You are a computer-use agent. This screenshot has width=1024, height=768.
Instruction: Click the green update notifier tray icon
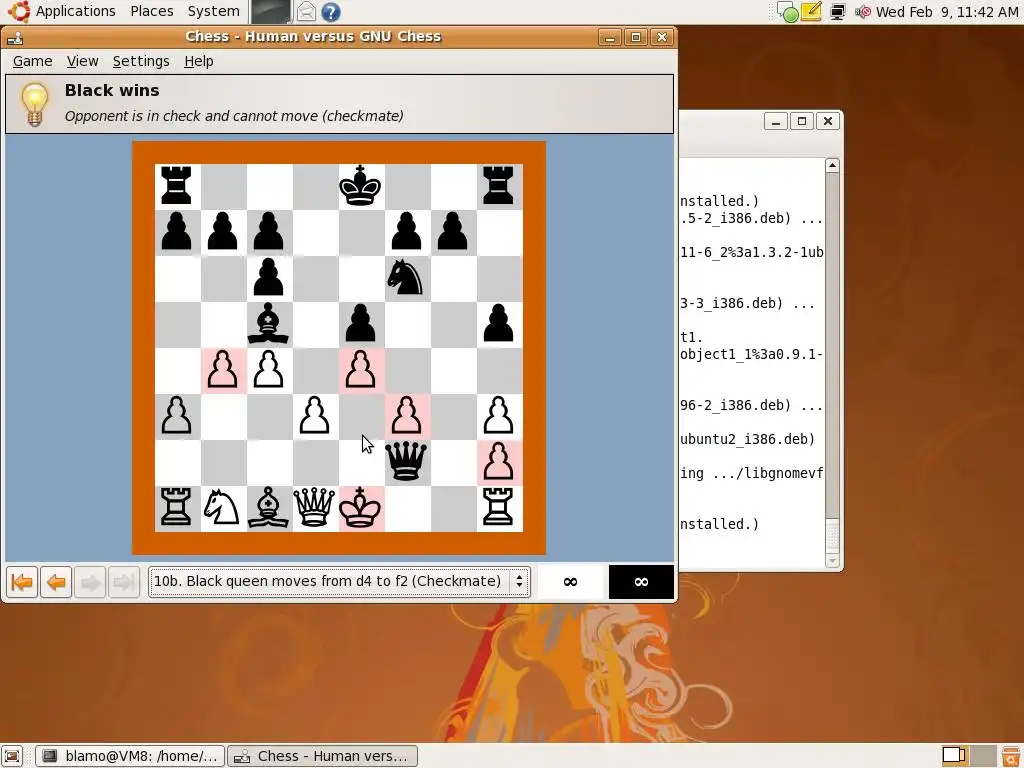[788, 12]
